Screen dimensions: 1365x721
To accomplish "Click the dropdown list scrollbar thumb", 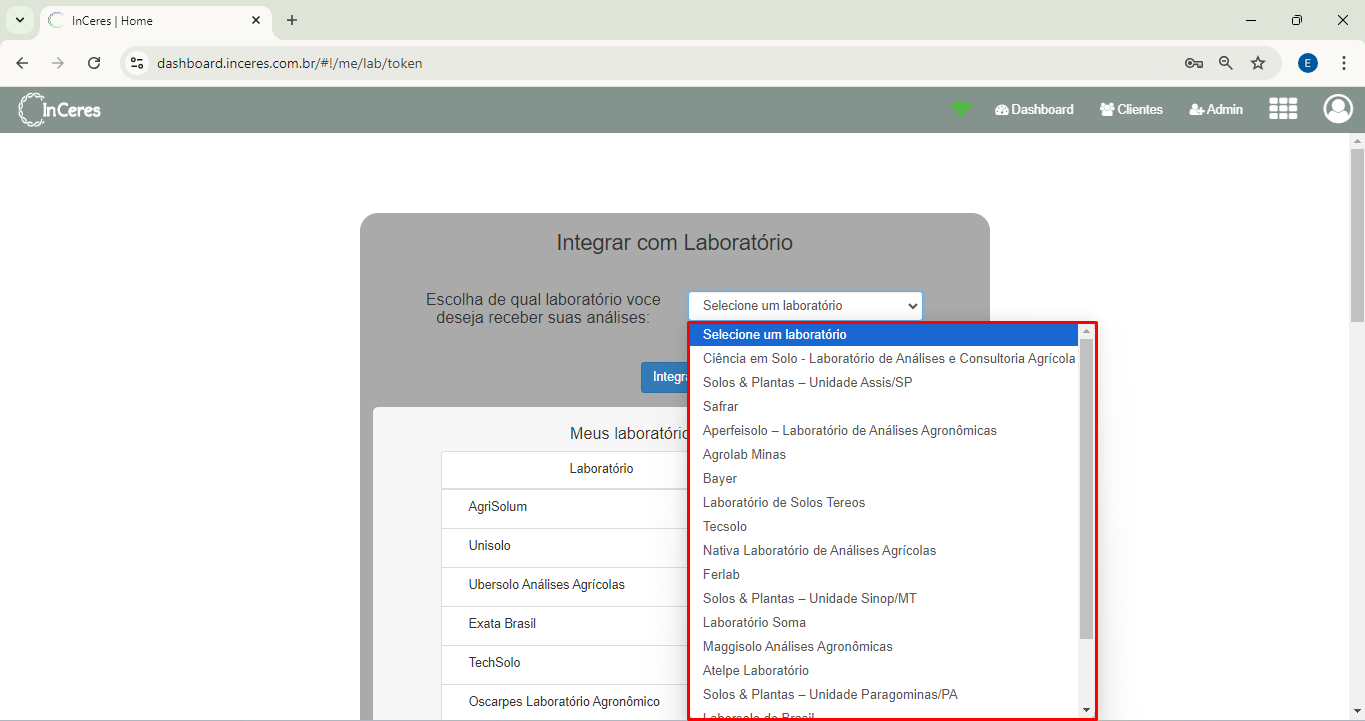I will (x=1087, y=489).
